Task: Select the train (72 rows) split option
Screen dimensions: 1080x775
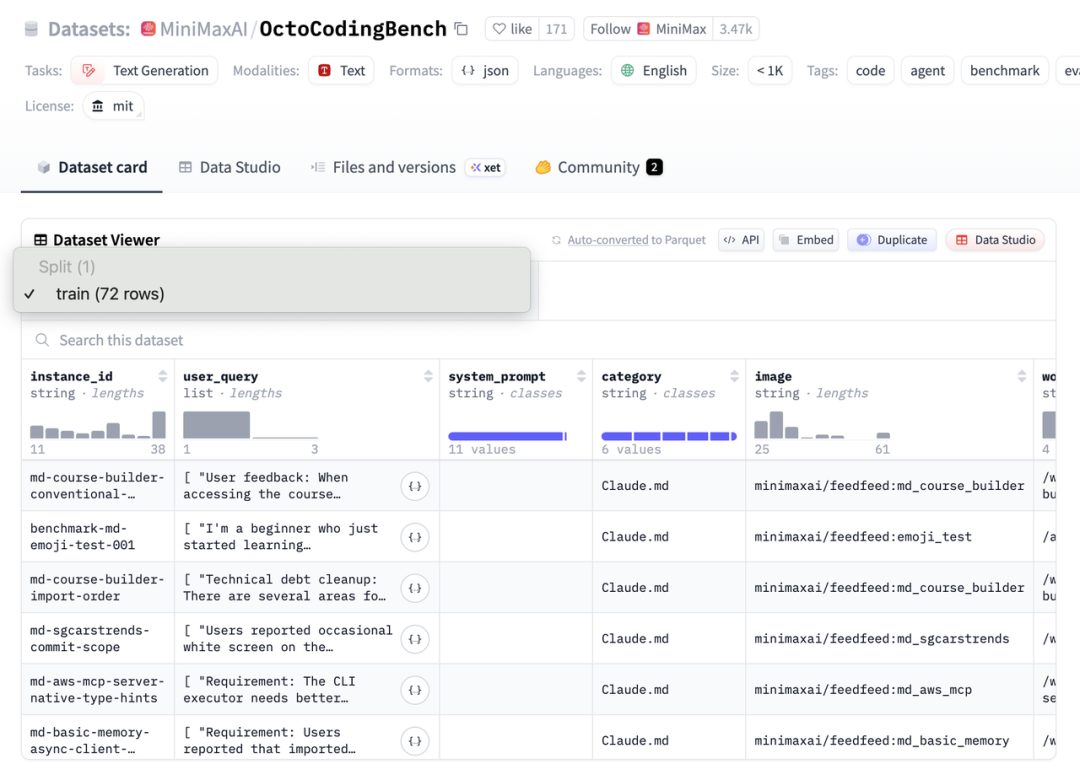Action: coord(110,294)
